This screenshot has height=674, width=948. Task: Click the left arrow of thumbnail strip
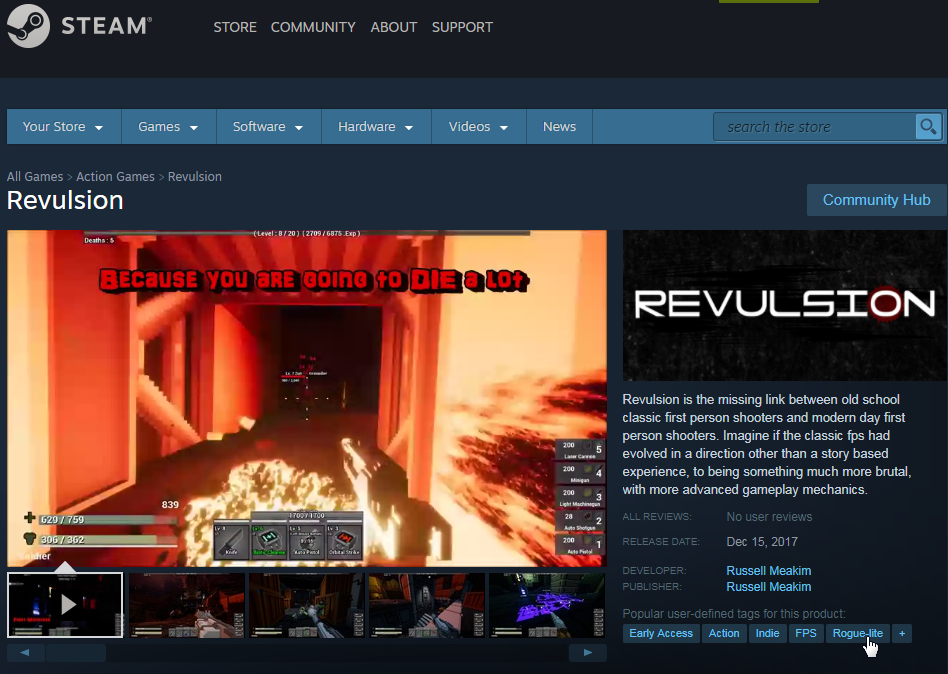(25, 653)
